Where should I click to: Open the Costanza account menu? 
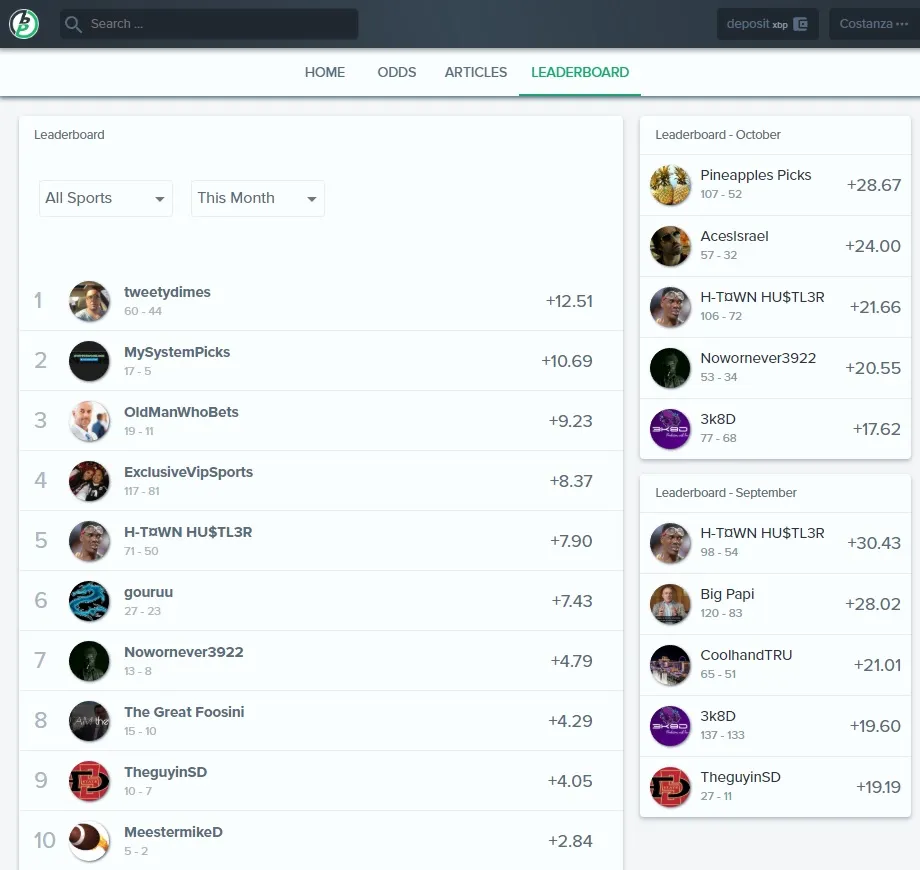pos(873,24)
